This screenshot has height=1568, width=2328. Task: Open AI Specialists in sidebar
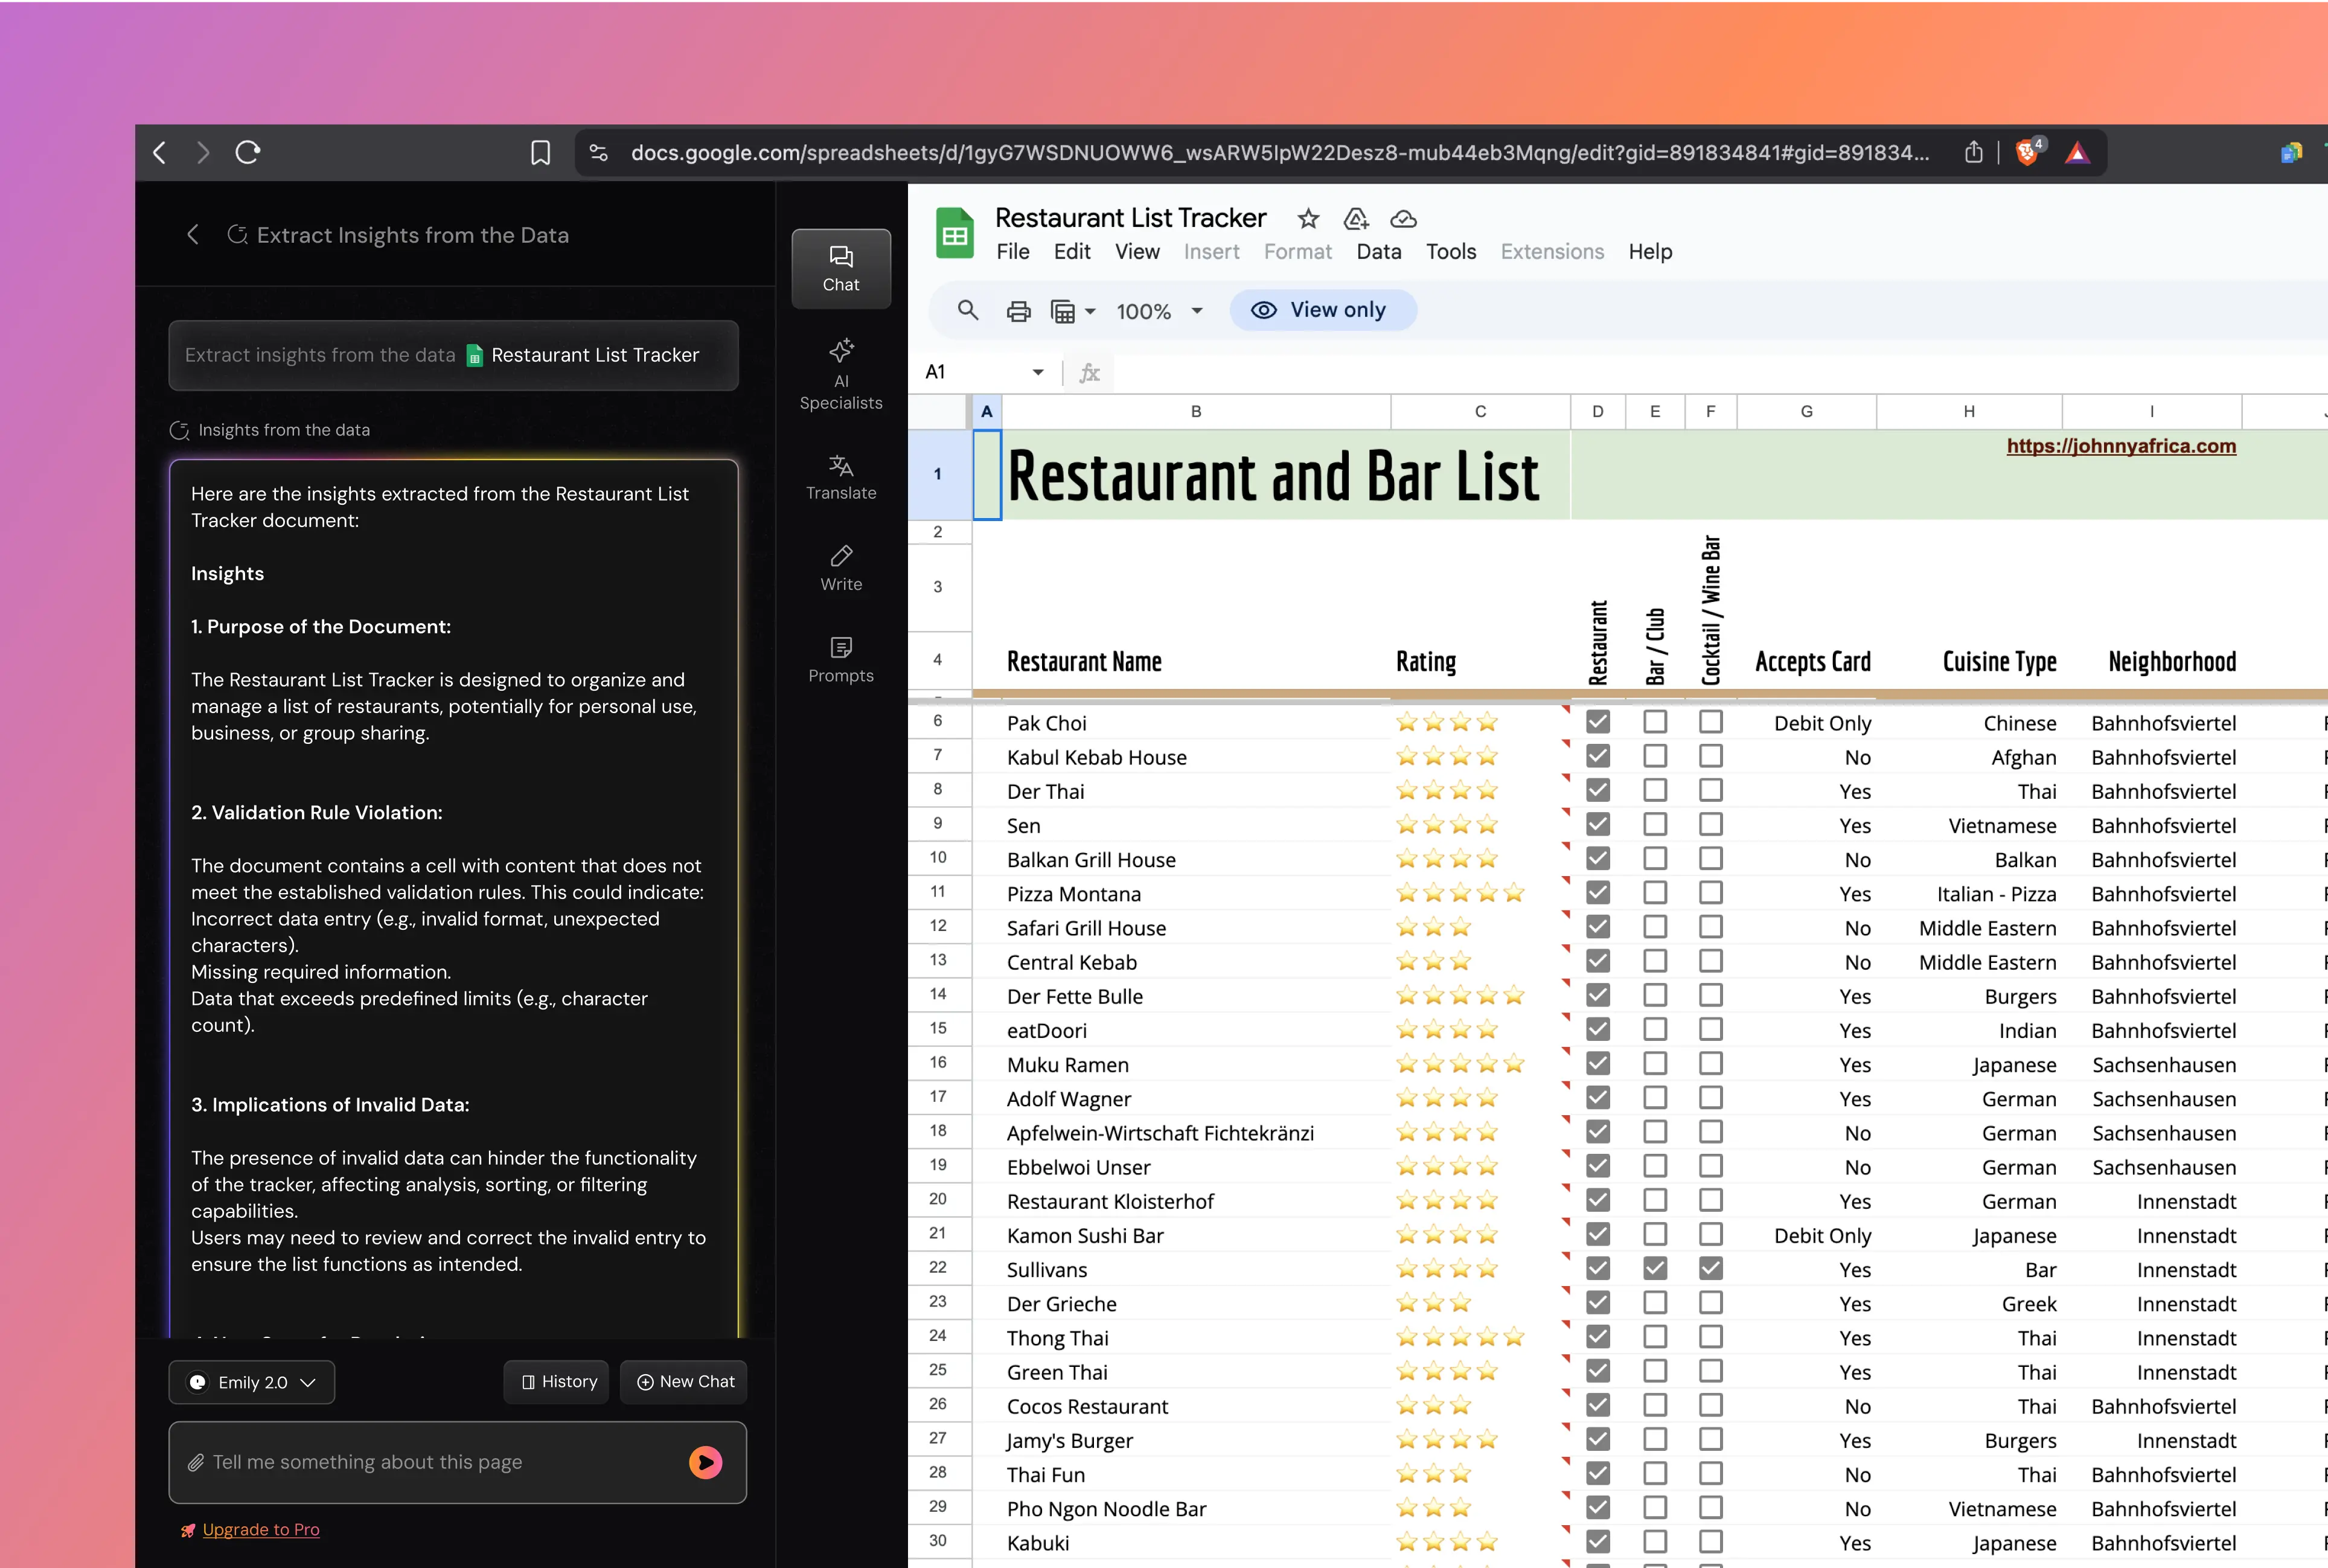pos(841,375)
